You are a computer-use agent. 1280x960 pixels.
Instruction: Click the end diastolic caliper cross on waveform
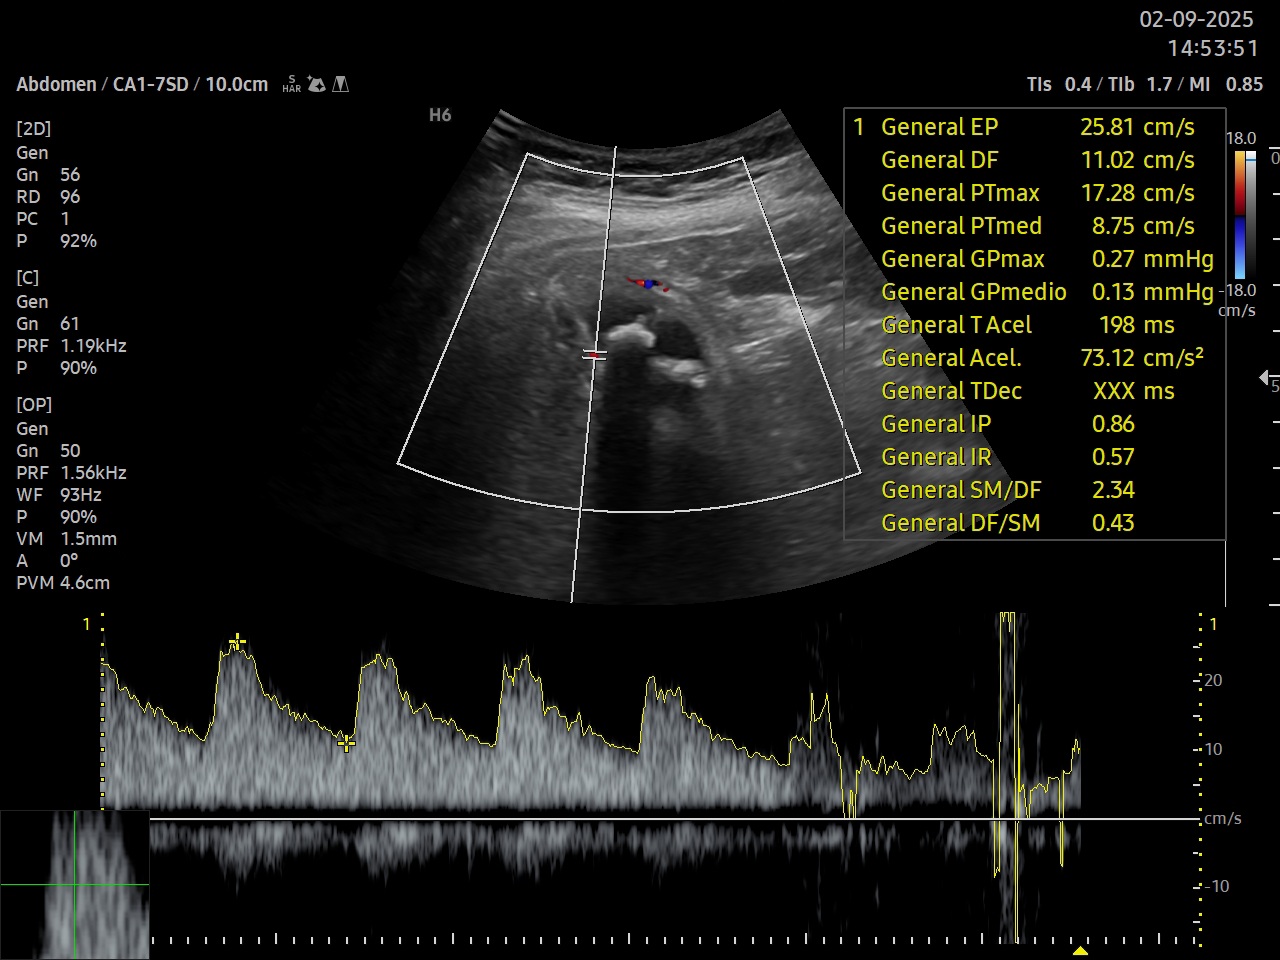346,743
